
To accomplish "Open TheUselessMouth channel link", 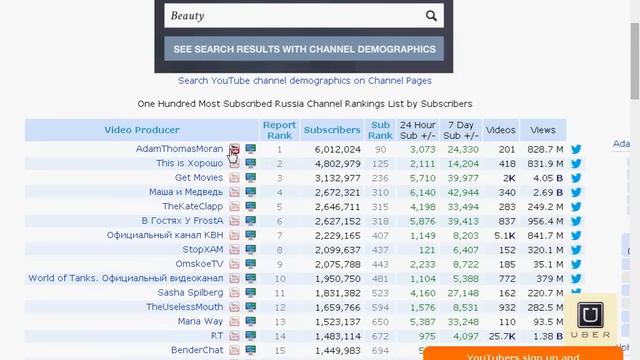I will 184,307.
